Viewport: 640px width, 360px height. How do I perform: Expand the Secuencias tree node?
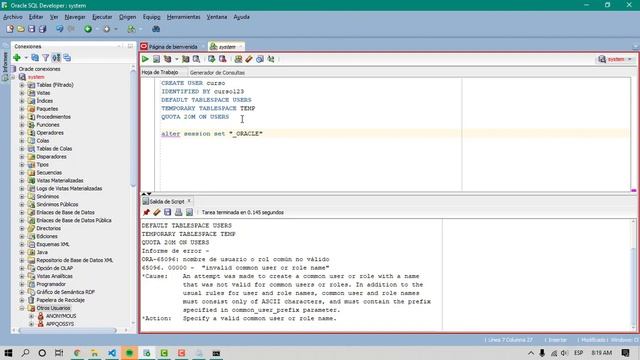22,173
